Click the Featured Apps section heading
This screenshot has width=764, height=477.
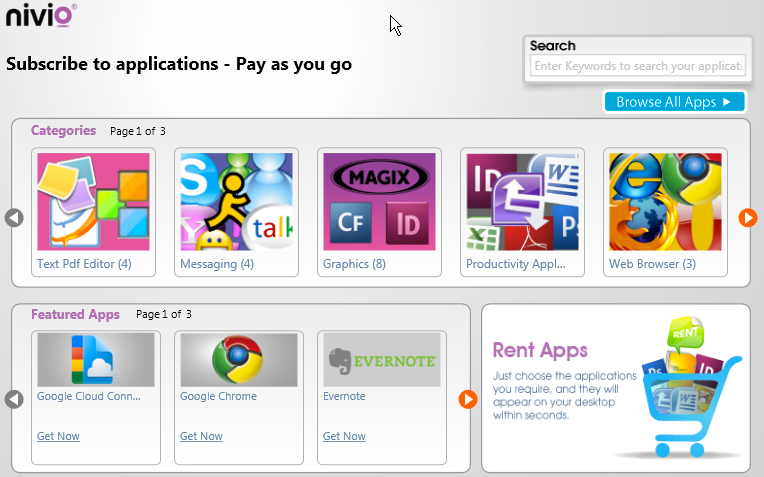tap(75, 315)
